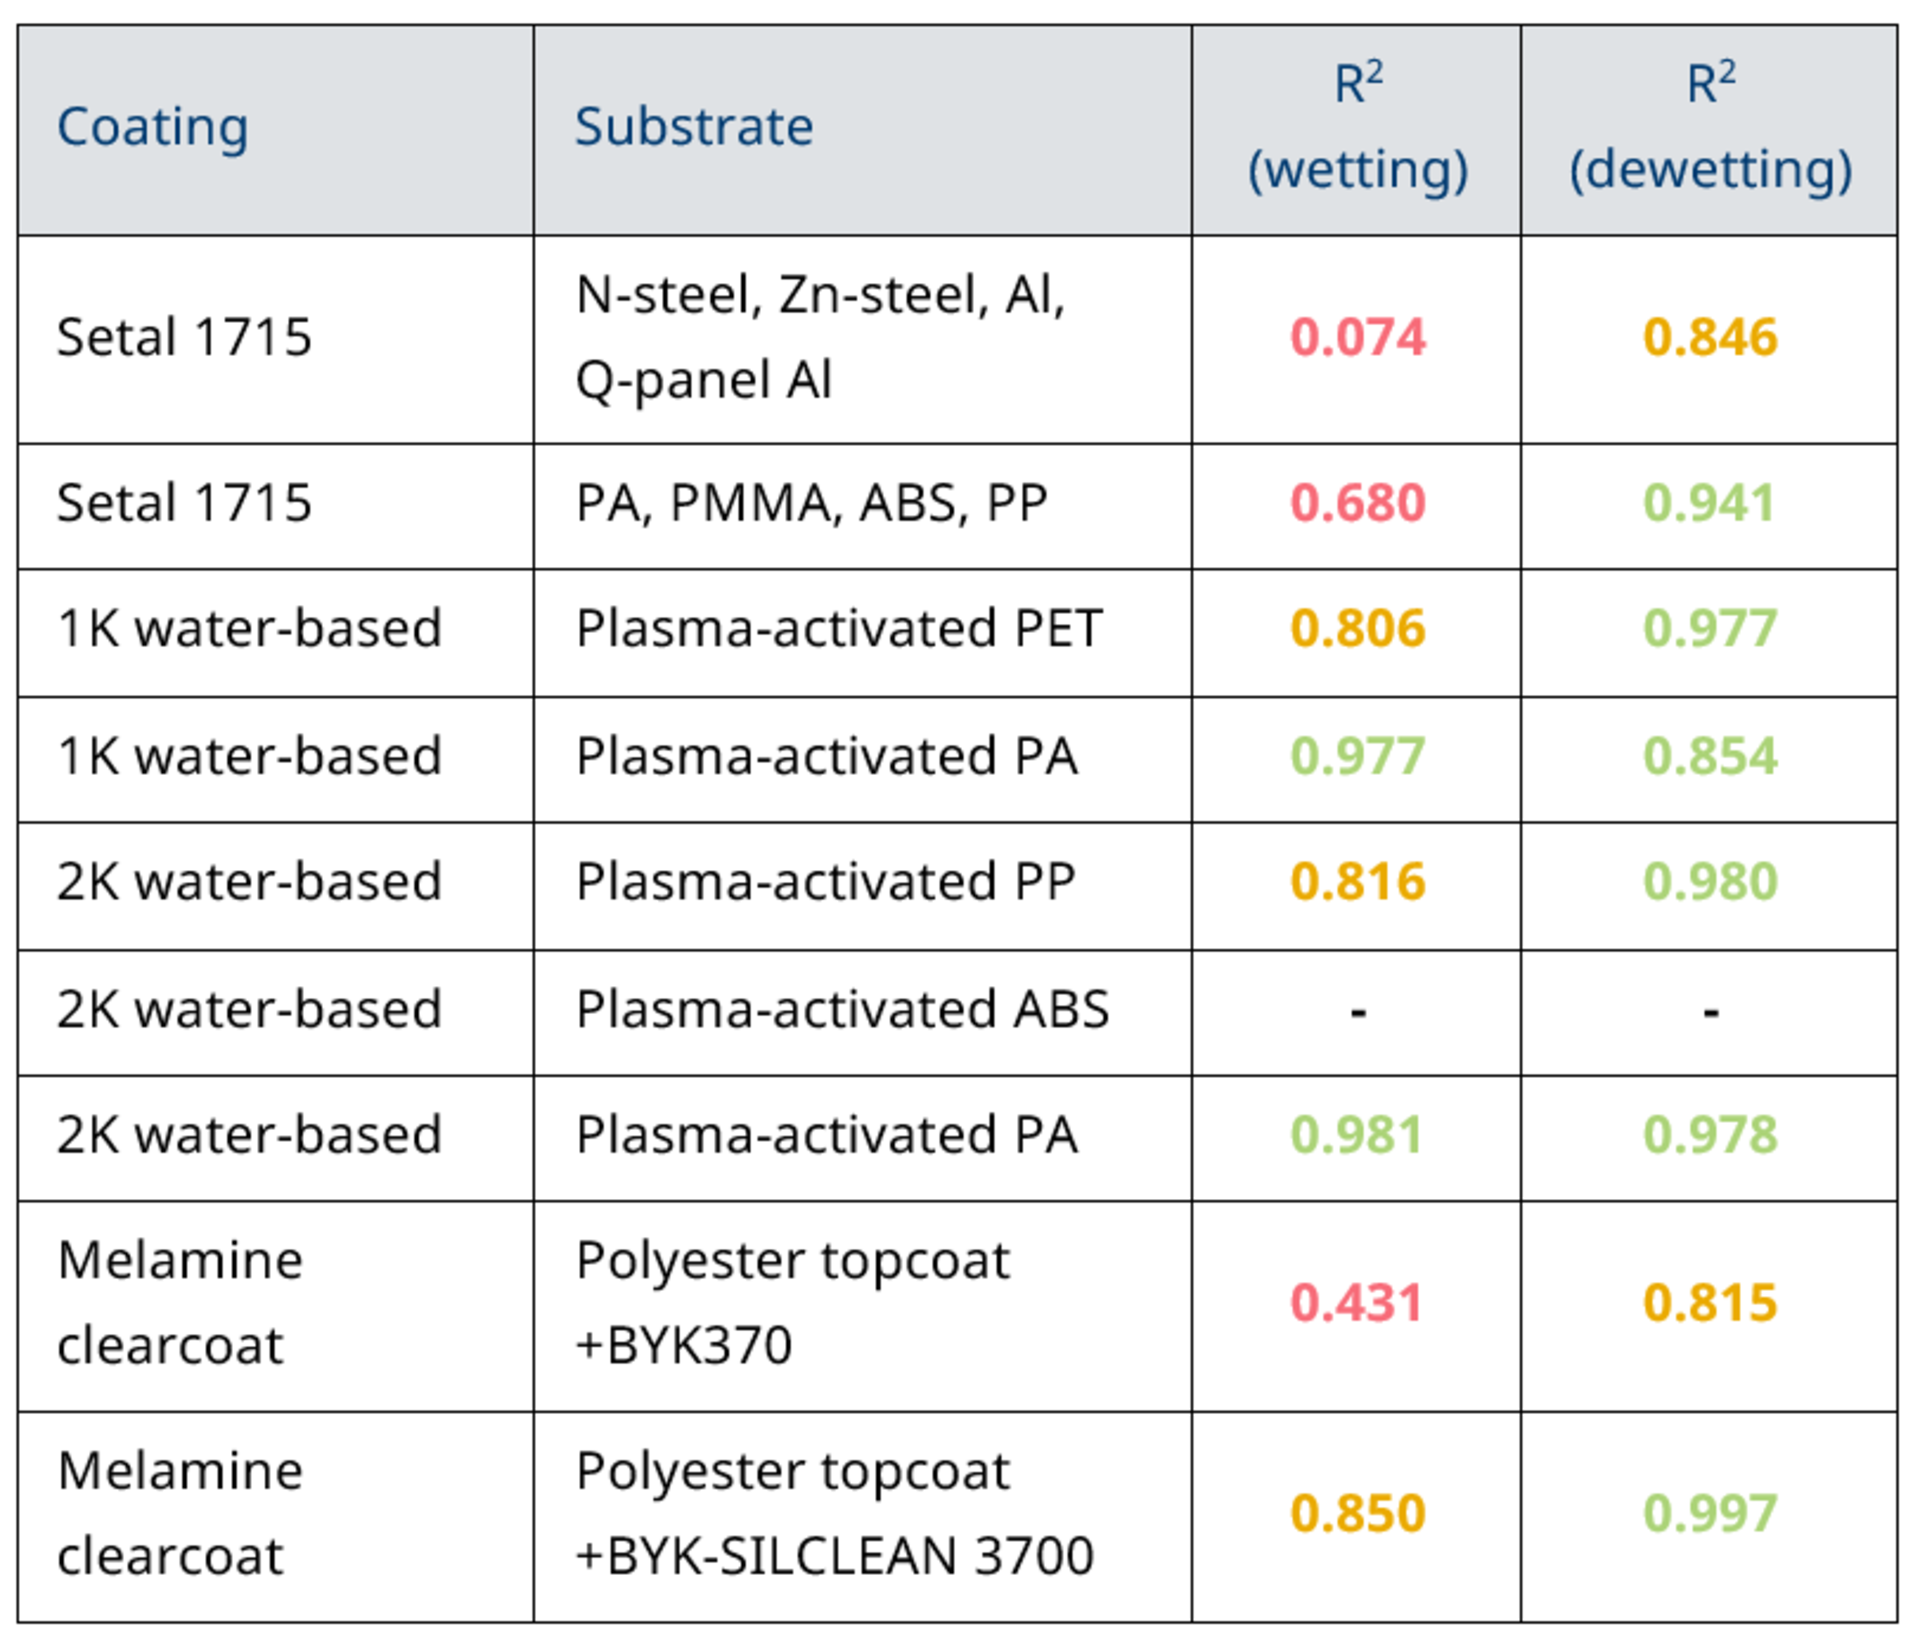Screen dimensions: 1920x1645
Task: Click the green 0.980 dewetting value
Action: click(1710, 882)
